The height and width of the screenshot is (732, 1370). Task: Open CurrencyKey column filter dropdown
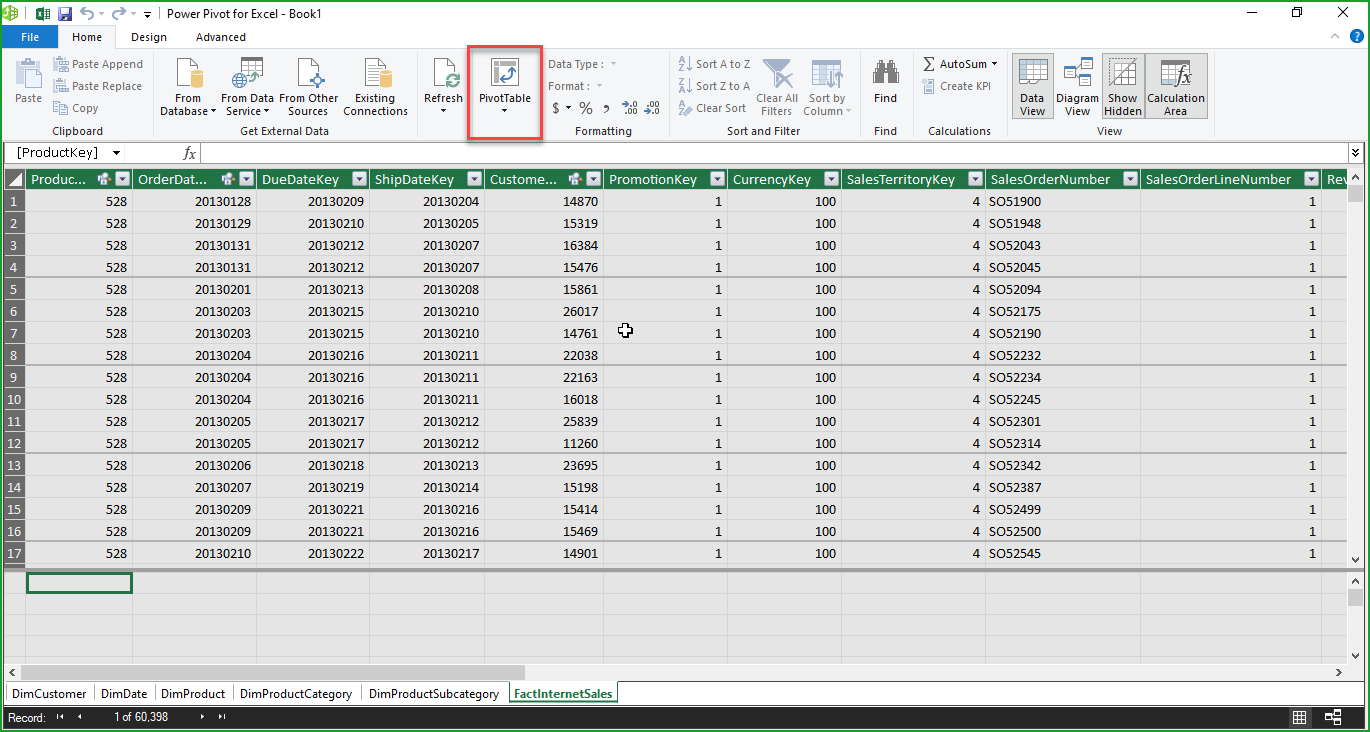tap(831, 180)
